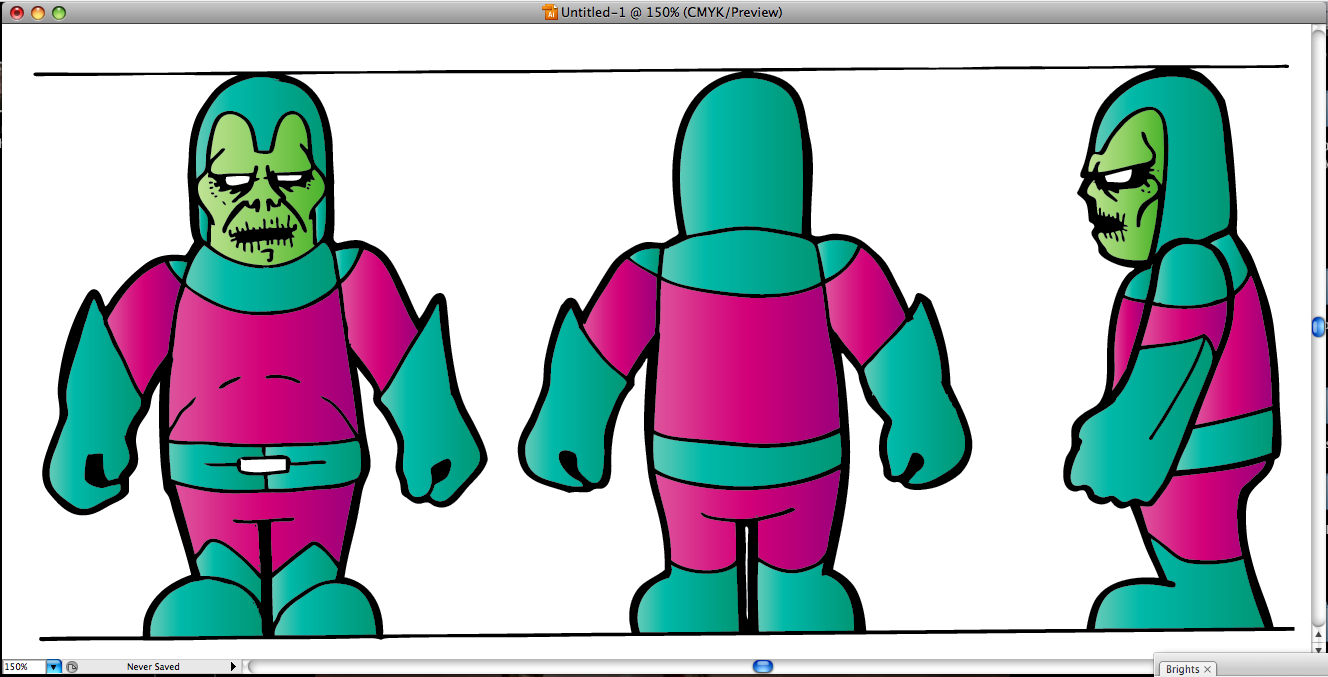Screen dimensions: 1328x677
Task: Select the white belt buckle on front-view character
Action: 265,465
